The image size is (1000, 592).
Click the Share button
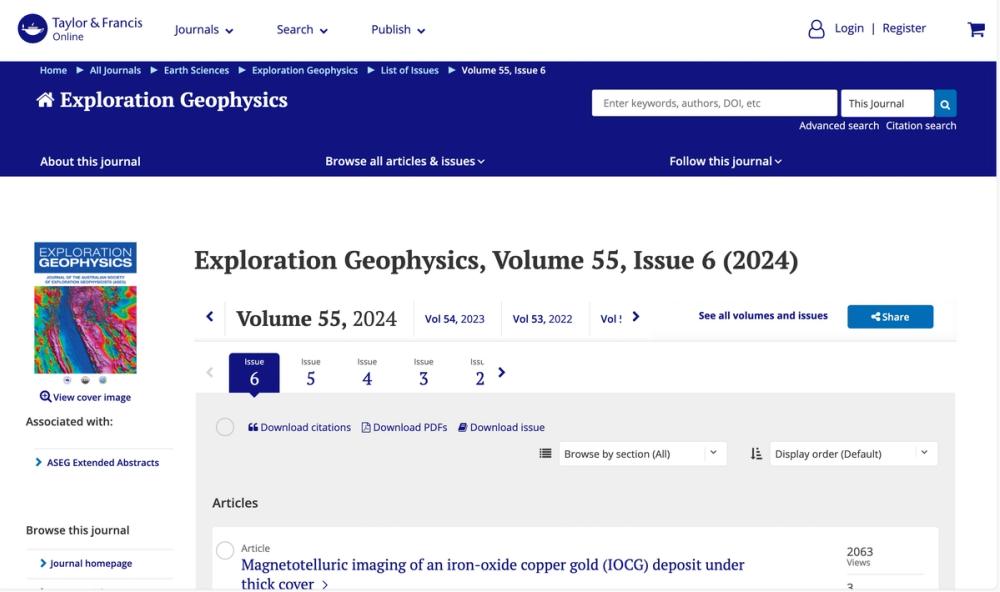click(890, 317)
